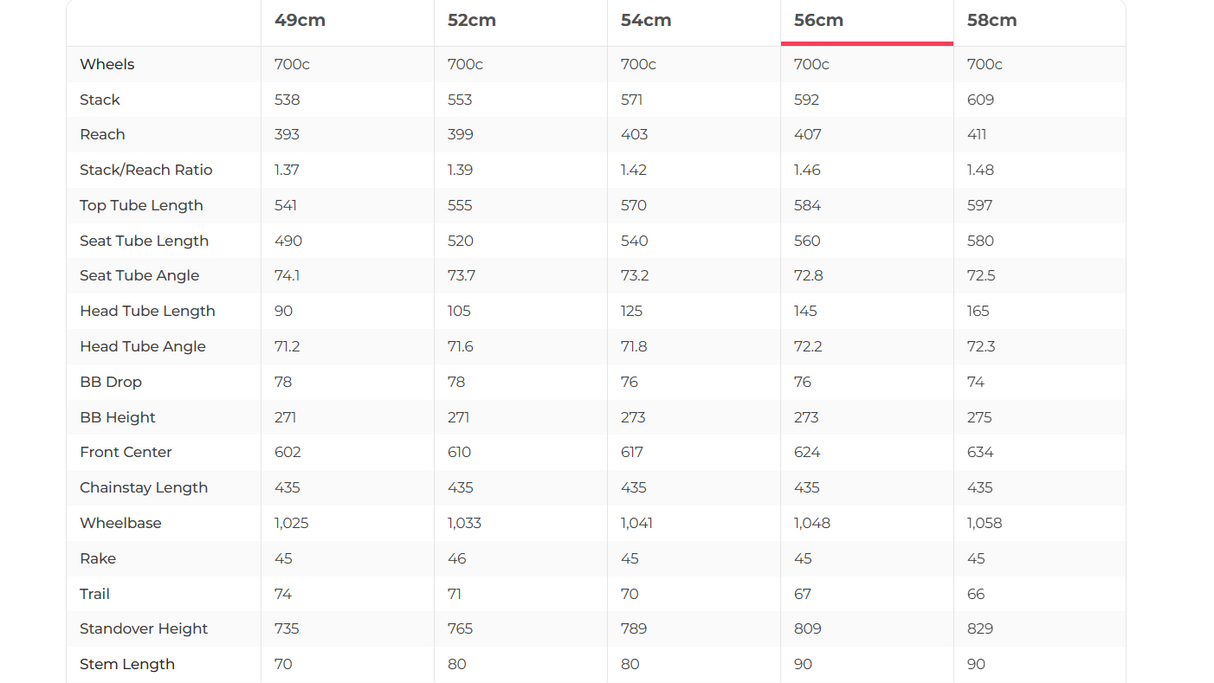Click the BB Drop row label
This screenshot has width=1214, height=683.
point(111,382)
